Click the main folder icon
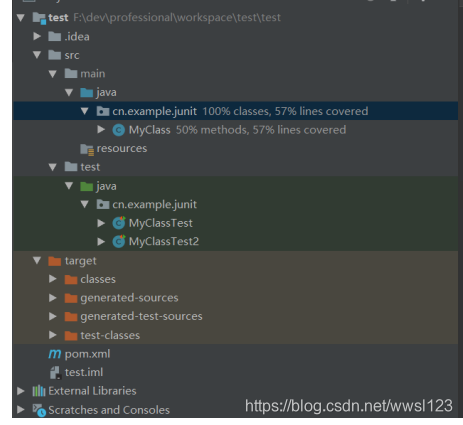This screenshot has height=425, width=463. pyautogui.click(x=71, y=73)
